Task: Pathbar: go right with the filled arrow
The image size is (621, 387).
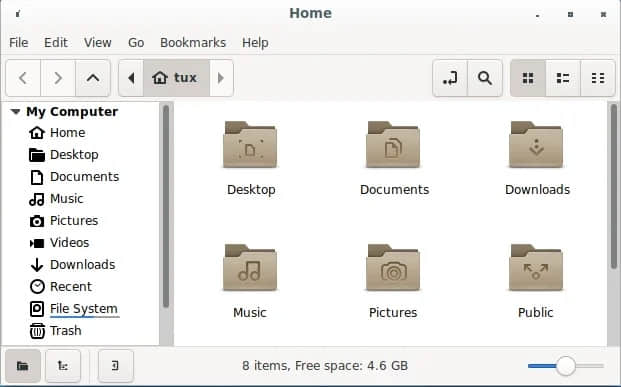Action: tap(221, 78)
